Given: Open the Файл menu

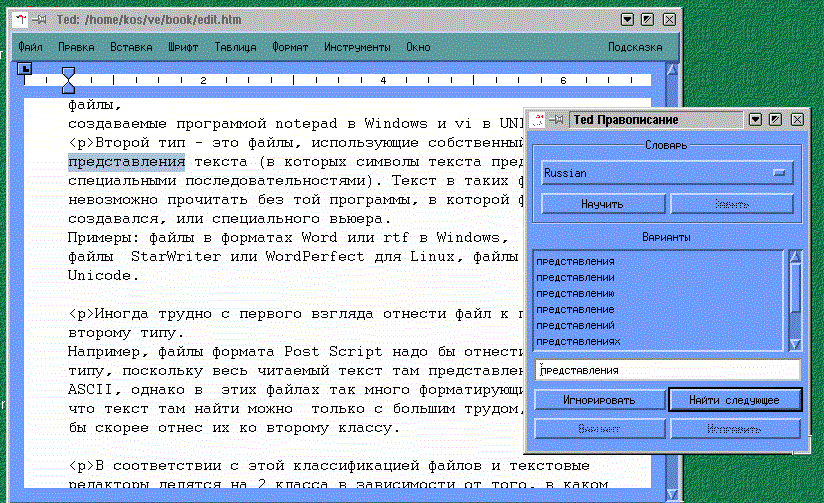Looking at the screenshot, I should point(30,47).
